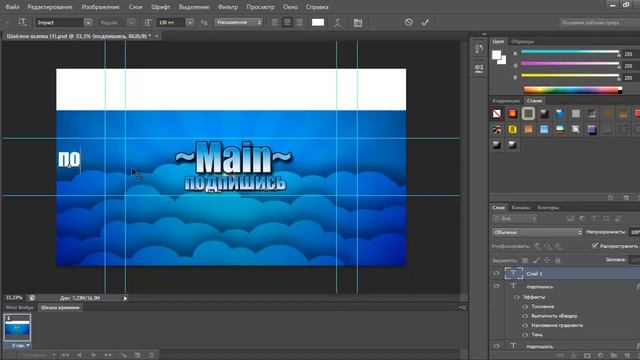The width and height of the screenshot is (640, 360).
Task: Toggle Тиснение effect visibility
Action: click(525, 307)
